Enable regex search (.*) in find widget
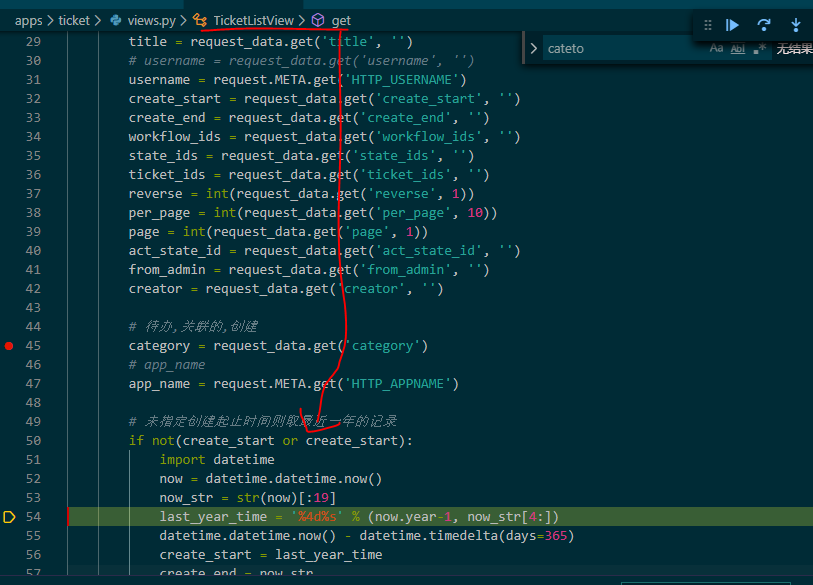 [761, 48]
